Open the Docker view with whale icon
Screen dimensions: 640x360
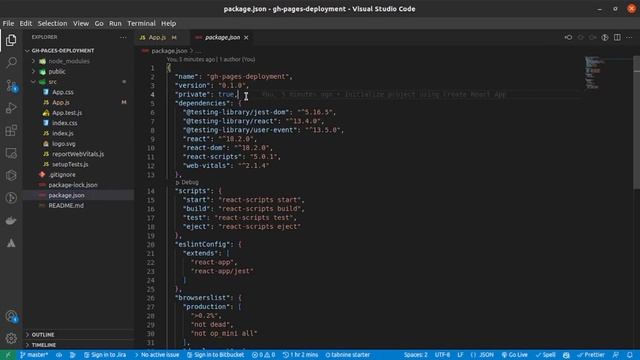tap(11, 220)
